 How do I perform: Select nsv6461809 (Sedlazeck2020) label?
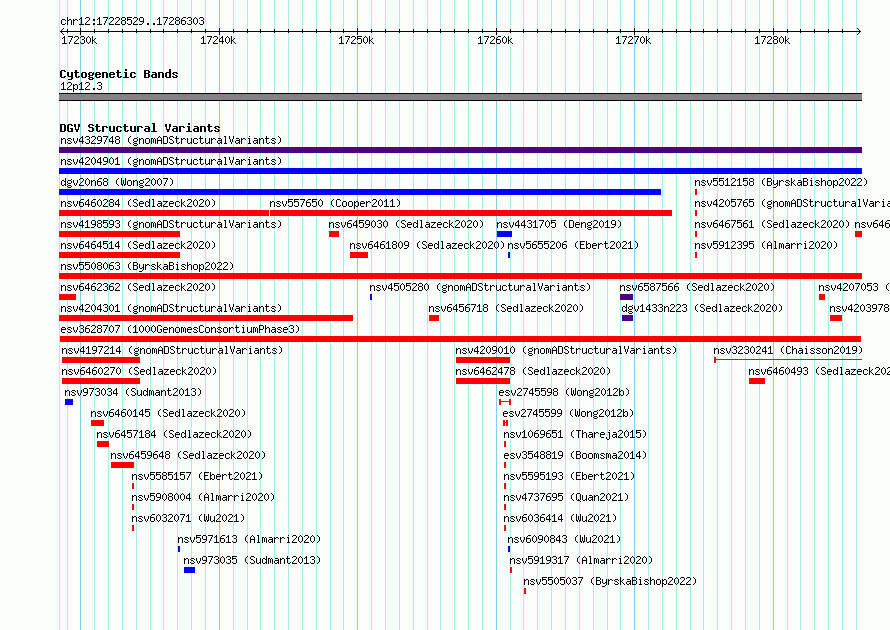tap(427, 245)
